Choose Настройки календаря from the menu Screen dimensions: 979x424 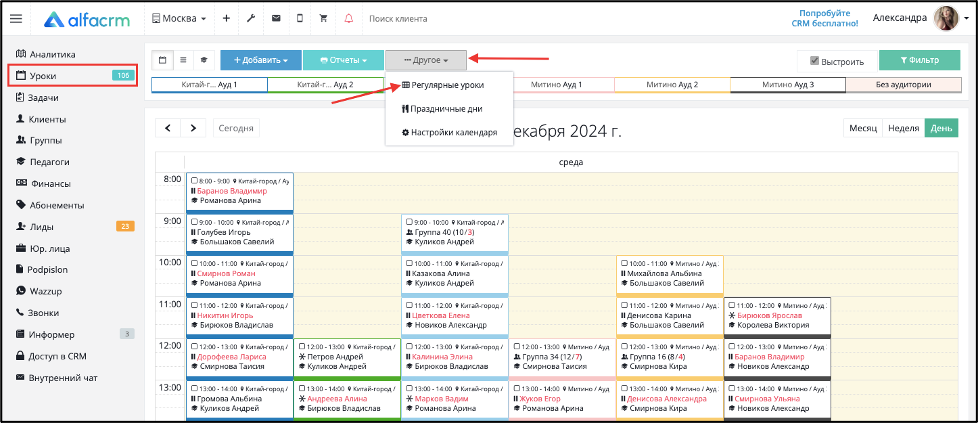(x=448, y=132)
